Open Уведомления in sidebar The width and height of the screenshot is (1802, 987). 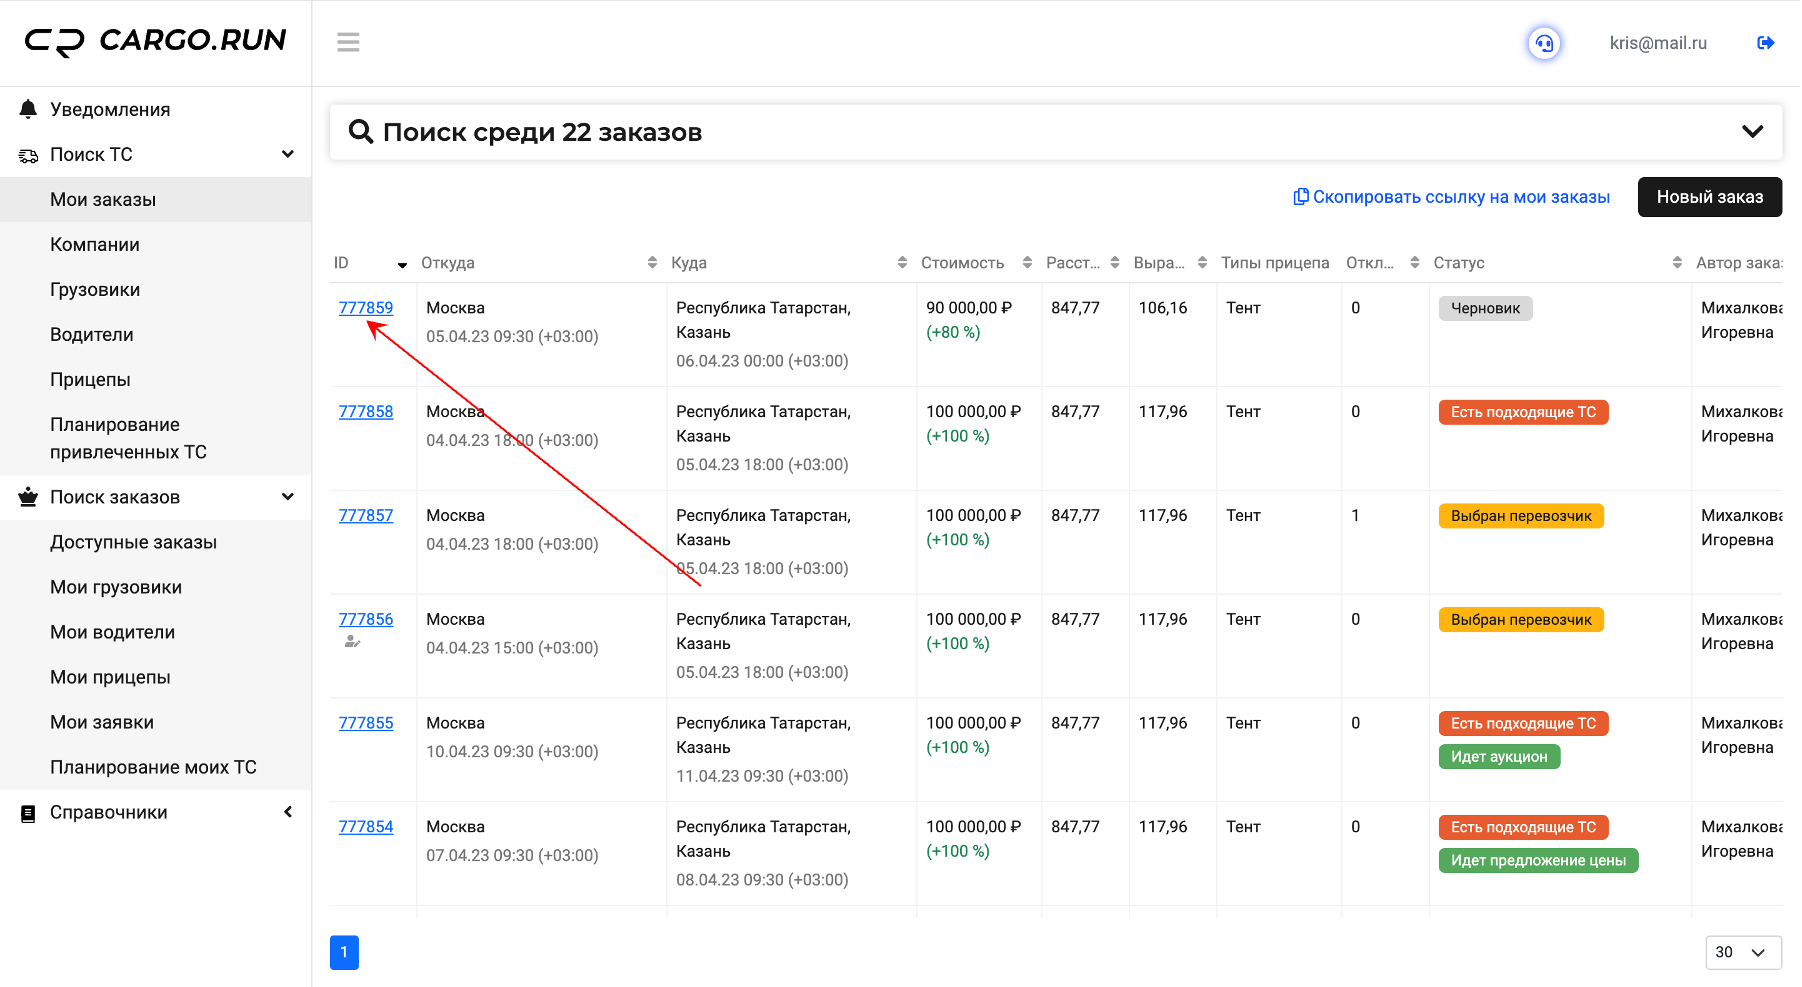click(156, 109)
